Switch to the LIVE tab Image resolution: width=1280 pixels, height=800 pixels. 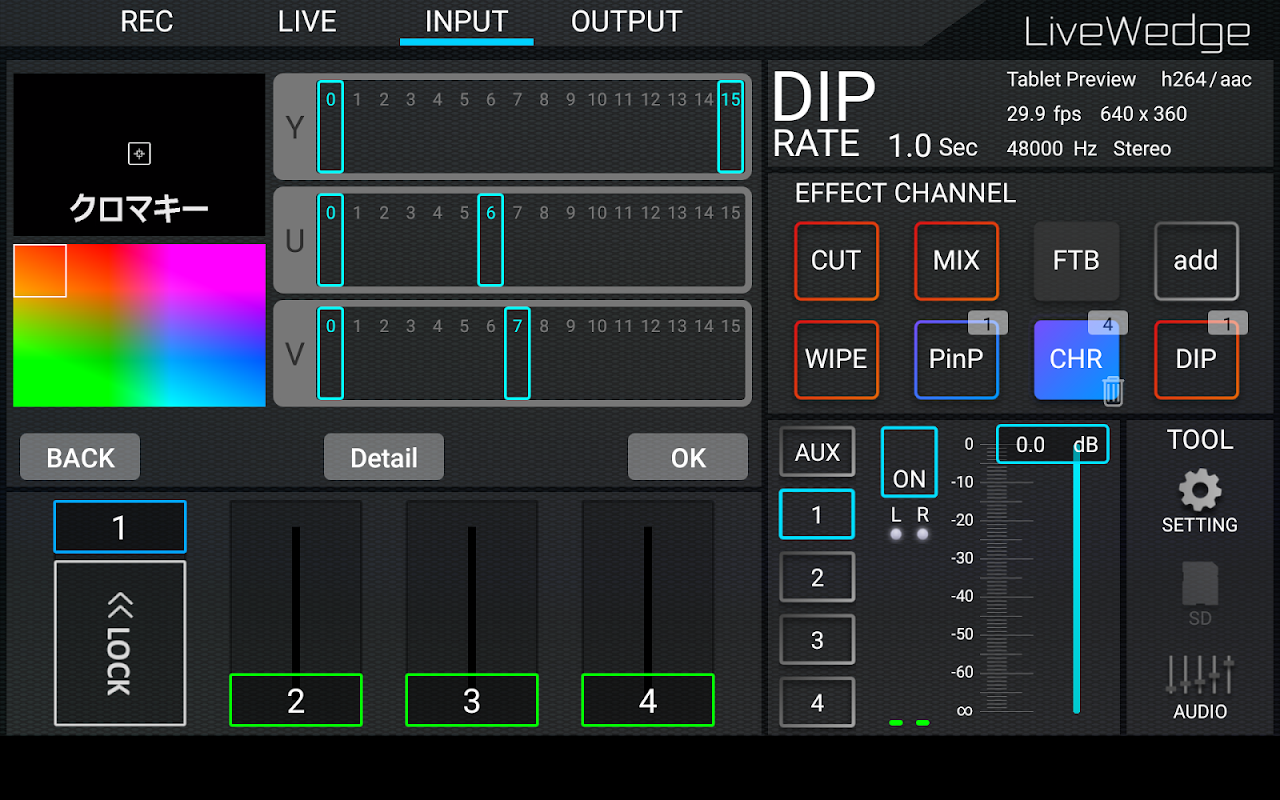tap(307, 22)
